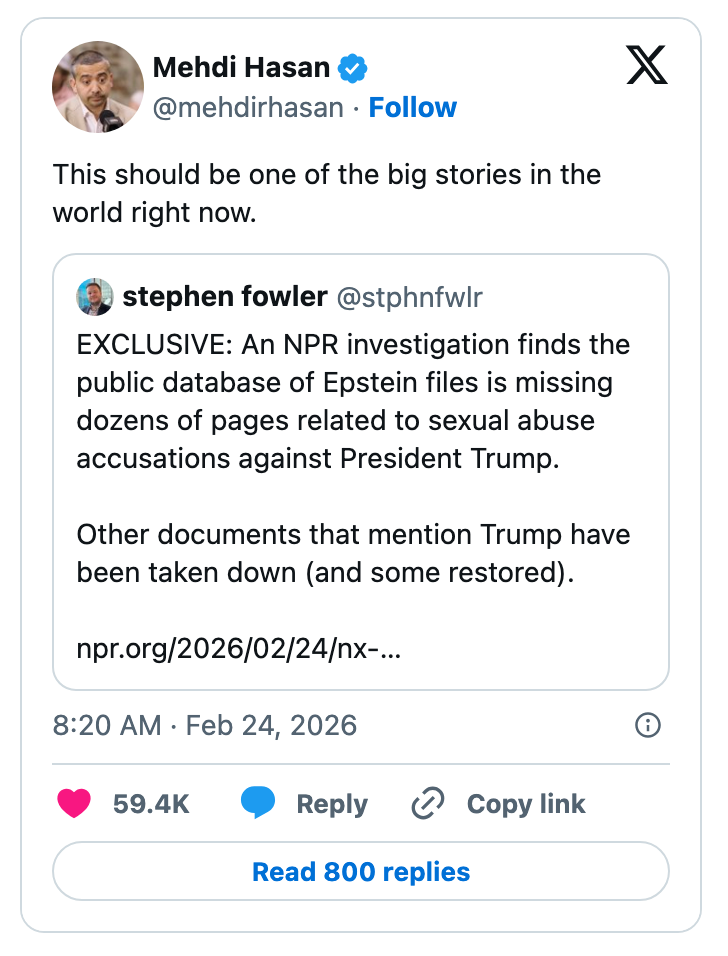
Task: Click the 59.4K likes count
Action: pos(151,804)
